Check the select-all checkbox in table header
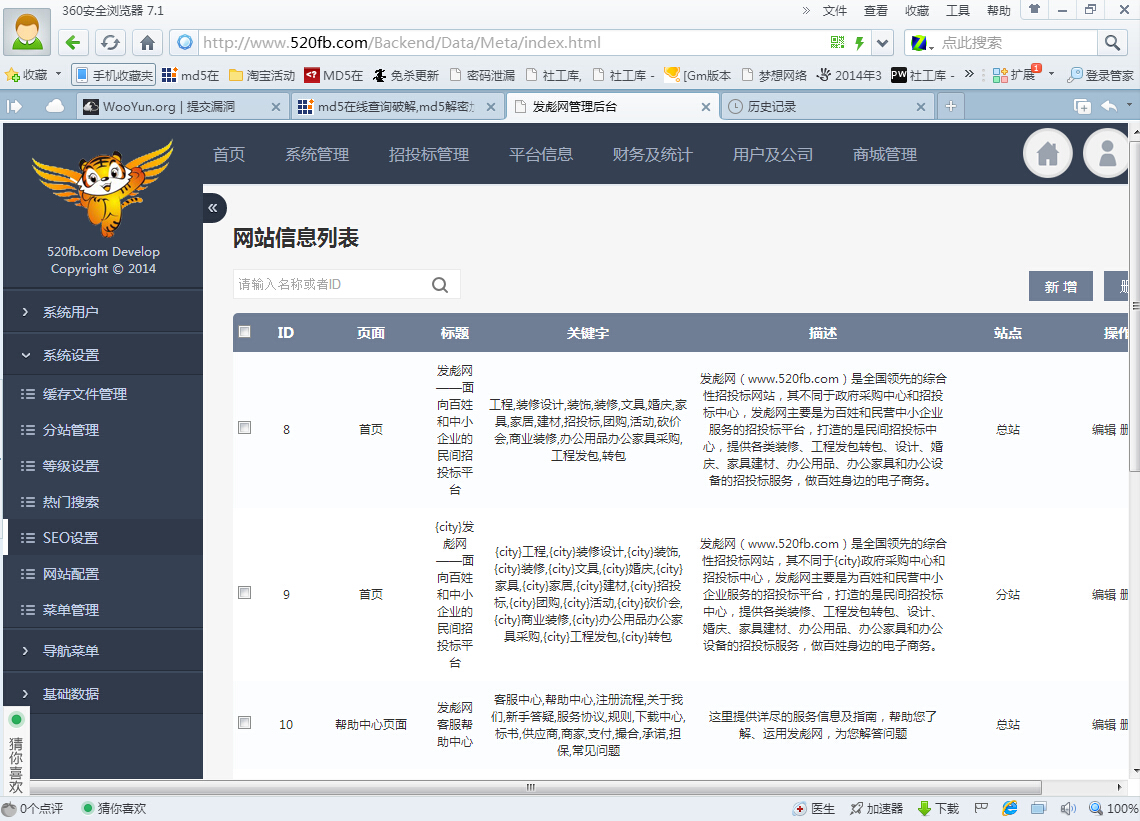This screenshot has width=1140, height=821. (x=245, y=332)
